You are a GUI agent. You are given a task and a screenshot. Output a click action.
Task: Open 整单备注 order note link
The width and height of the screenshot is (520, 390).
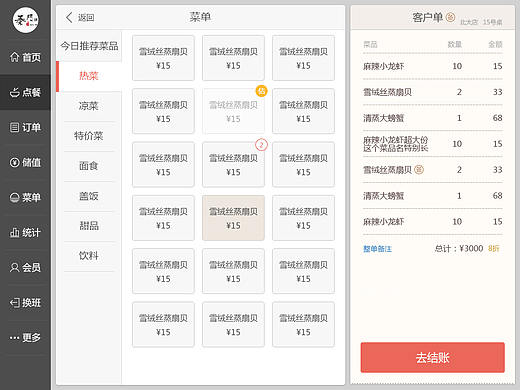point(377,249)
